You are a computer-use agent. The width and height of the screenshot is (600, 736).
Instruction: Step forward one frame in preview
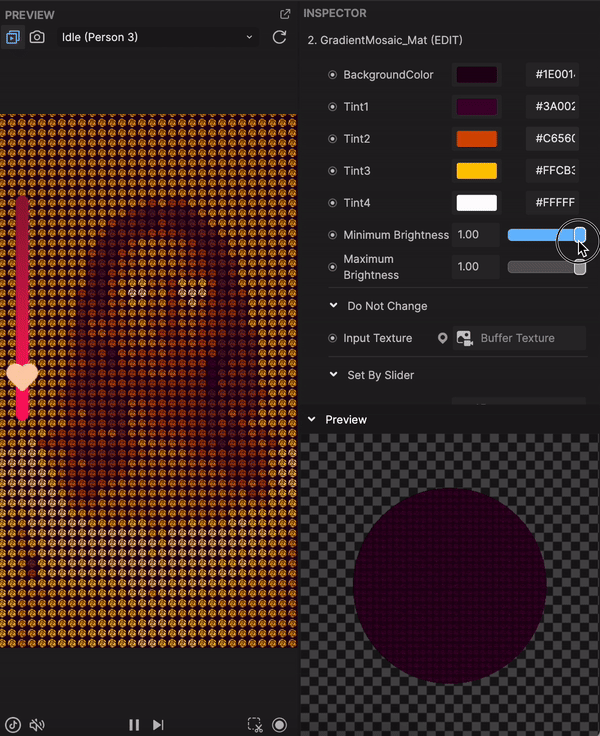158,725
